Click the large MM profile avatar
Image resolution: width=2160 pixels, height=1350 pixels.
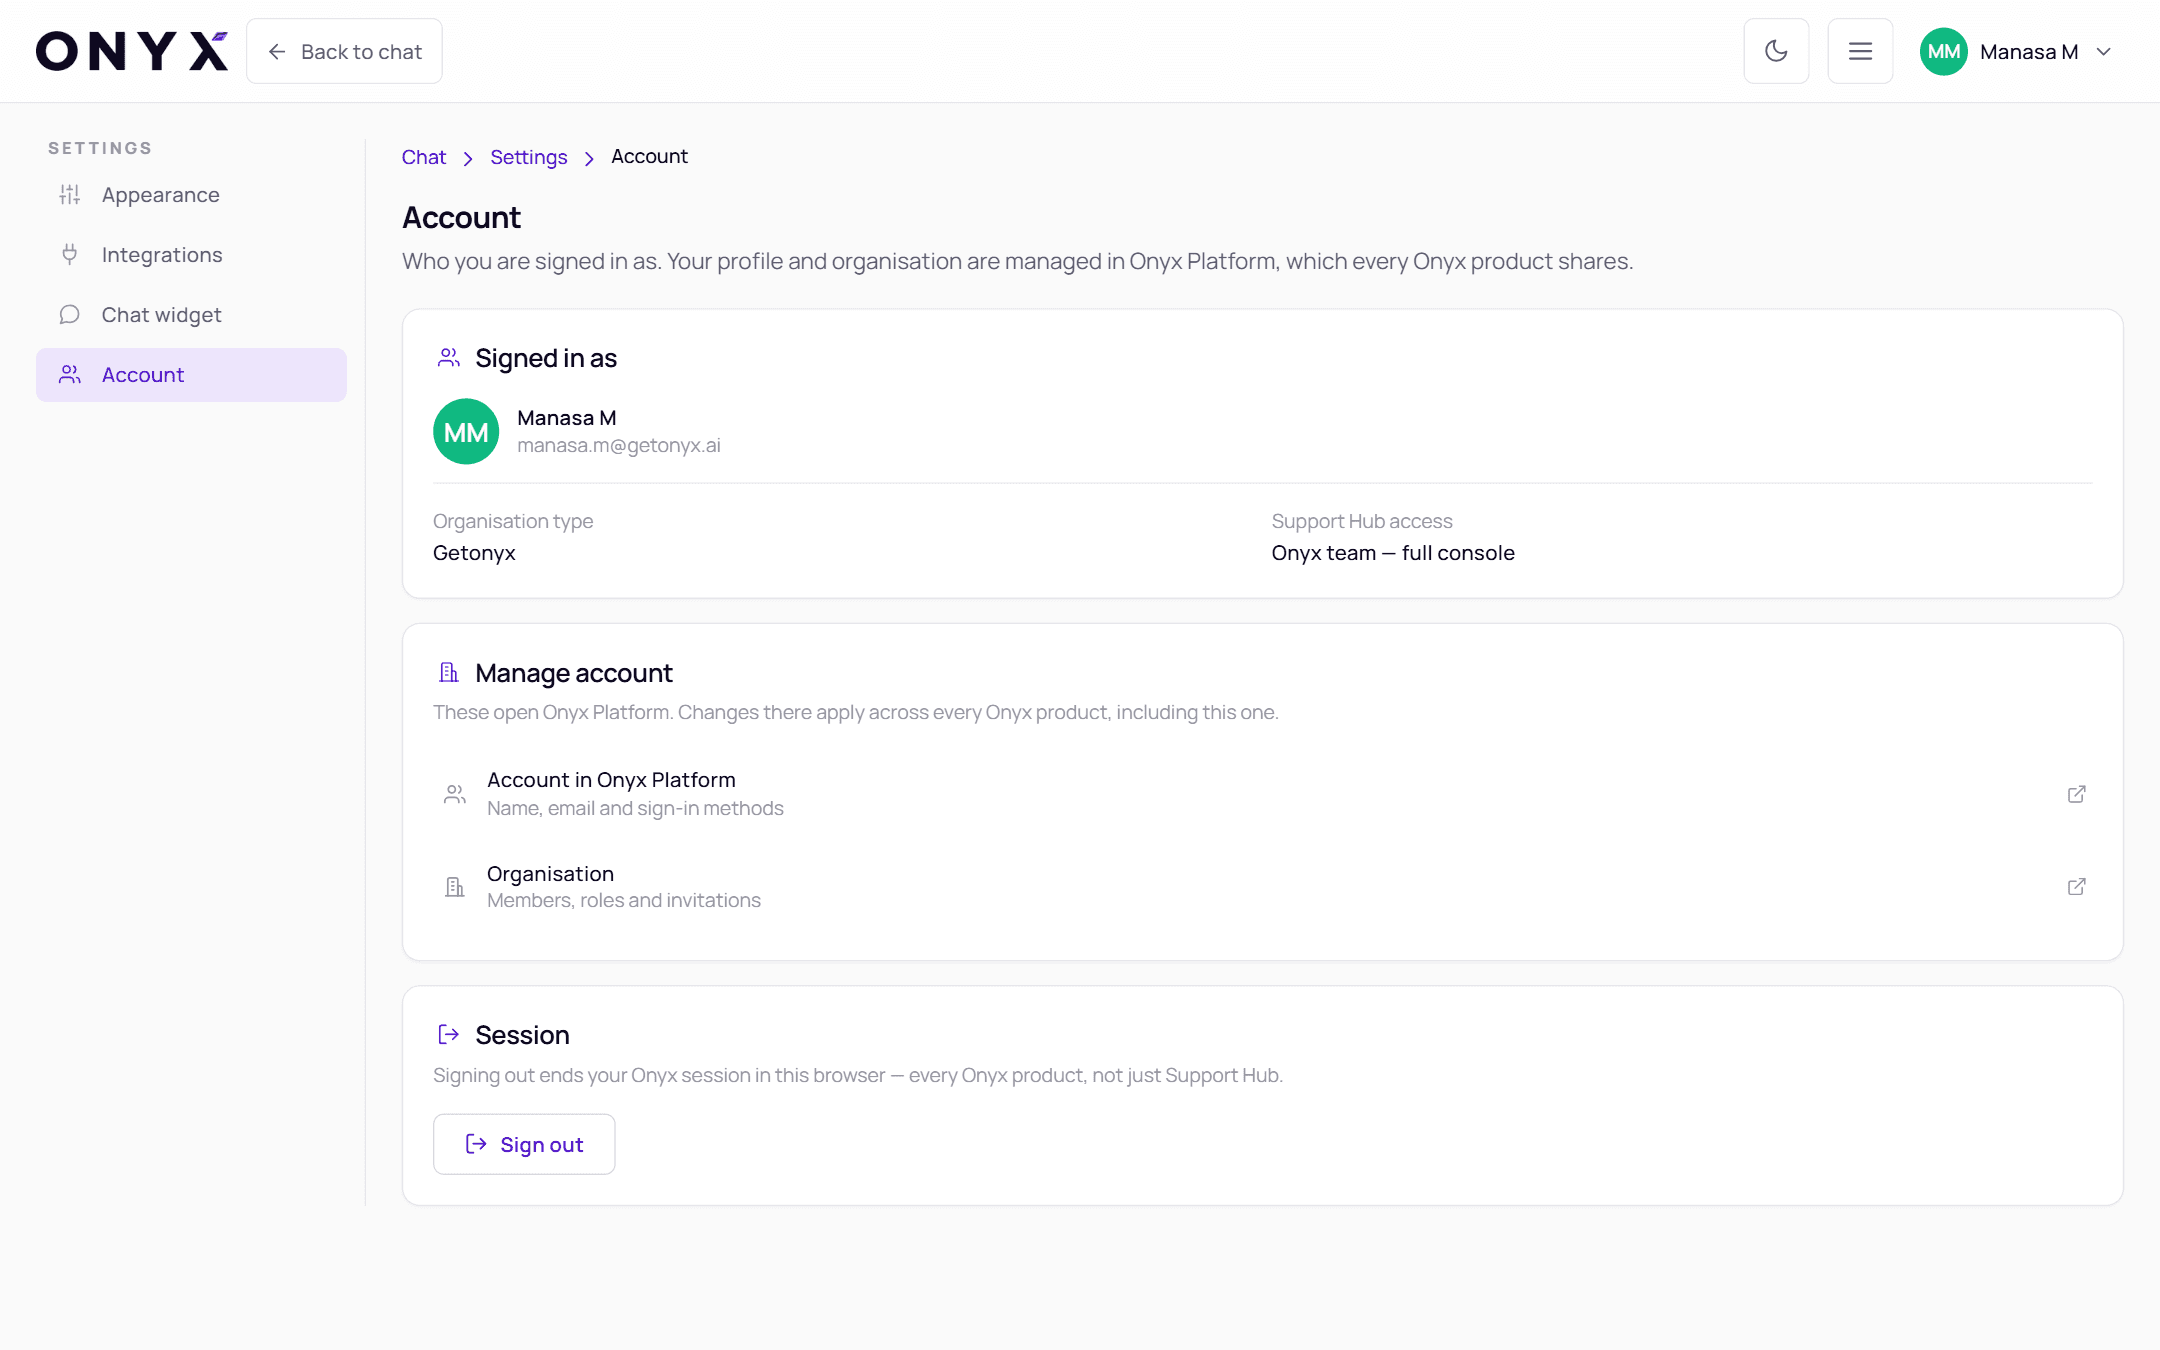(x=466, y=432)
